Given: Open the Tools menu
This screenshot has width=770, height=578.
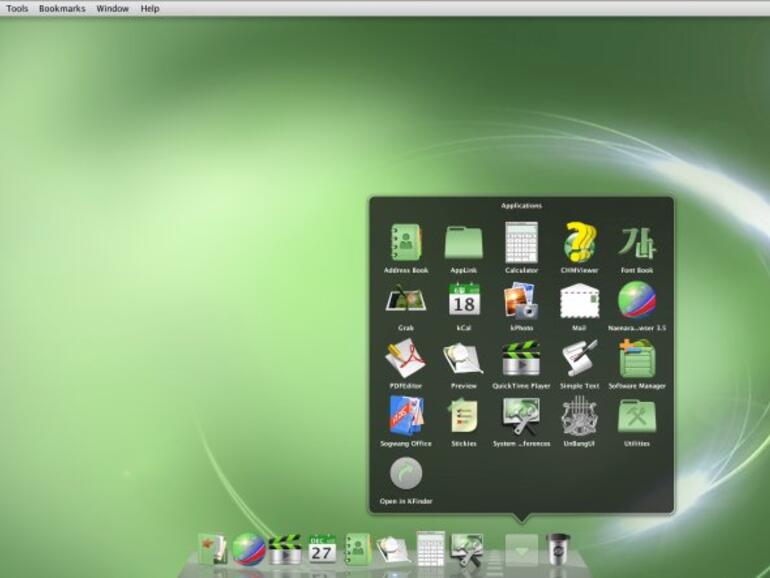Looking at the screenshot, I should (x=17, y=8).
